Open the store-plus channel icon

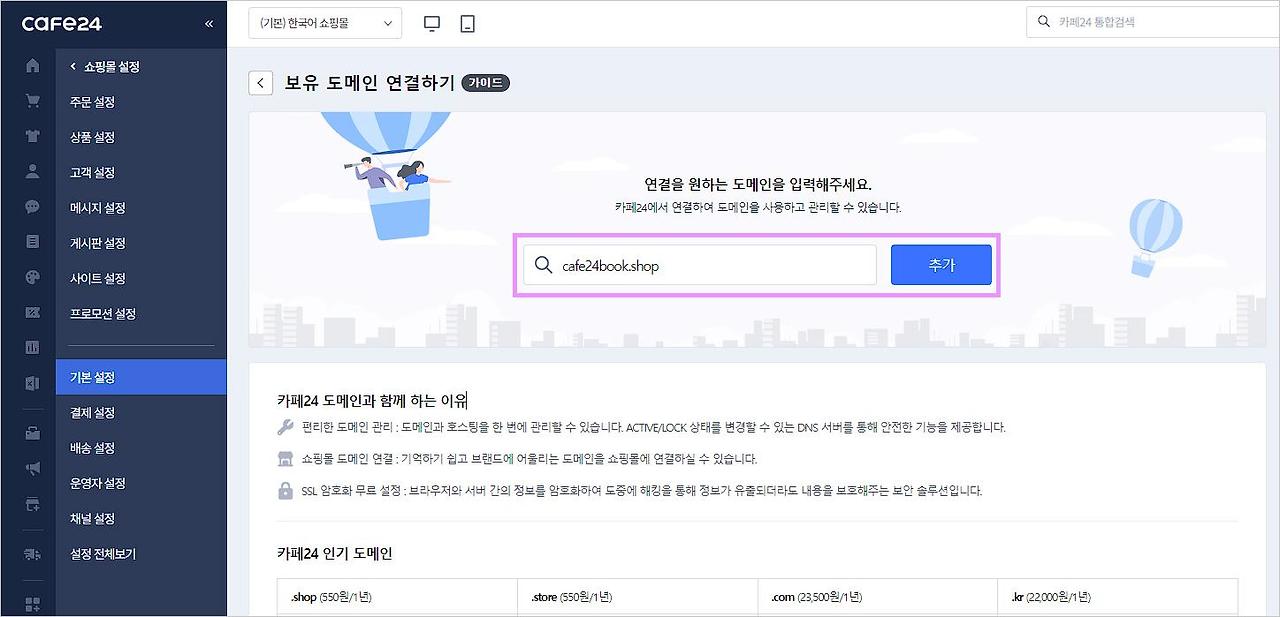click(x=33, y=505)
